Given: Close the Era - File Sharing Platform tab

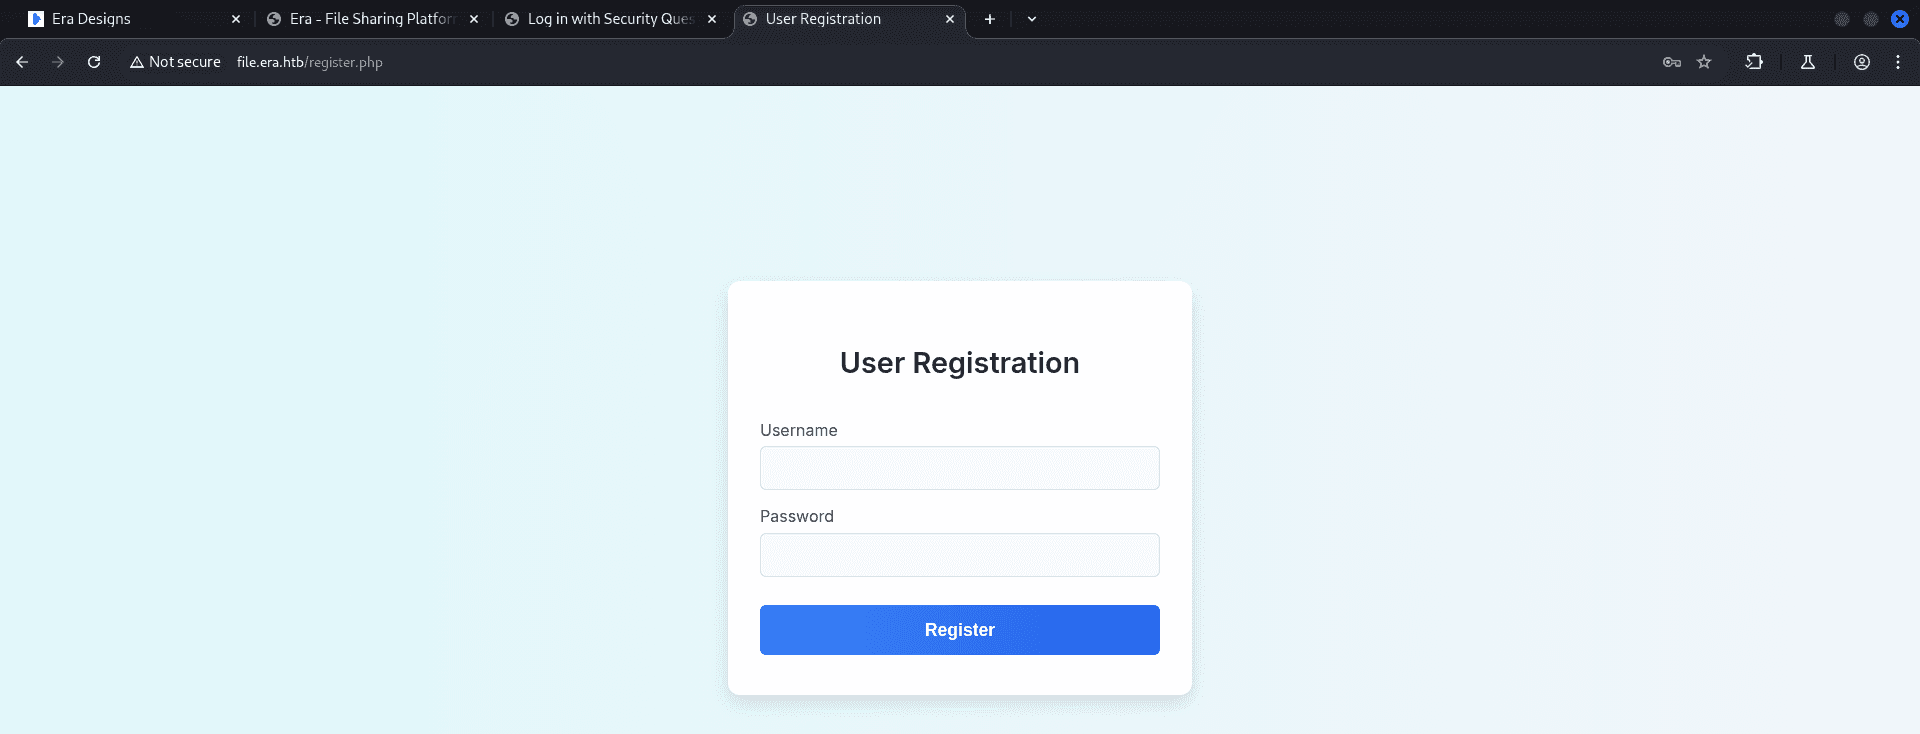Looking at the screenshot, I should [474, 19].
